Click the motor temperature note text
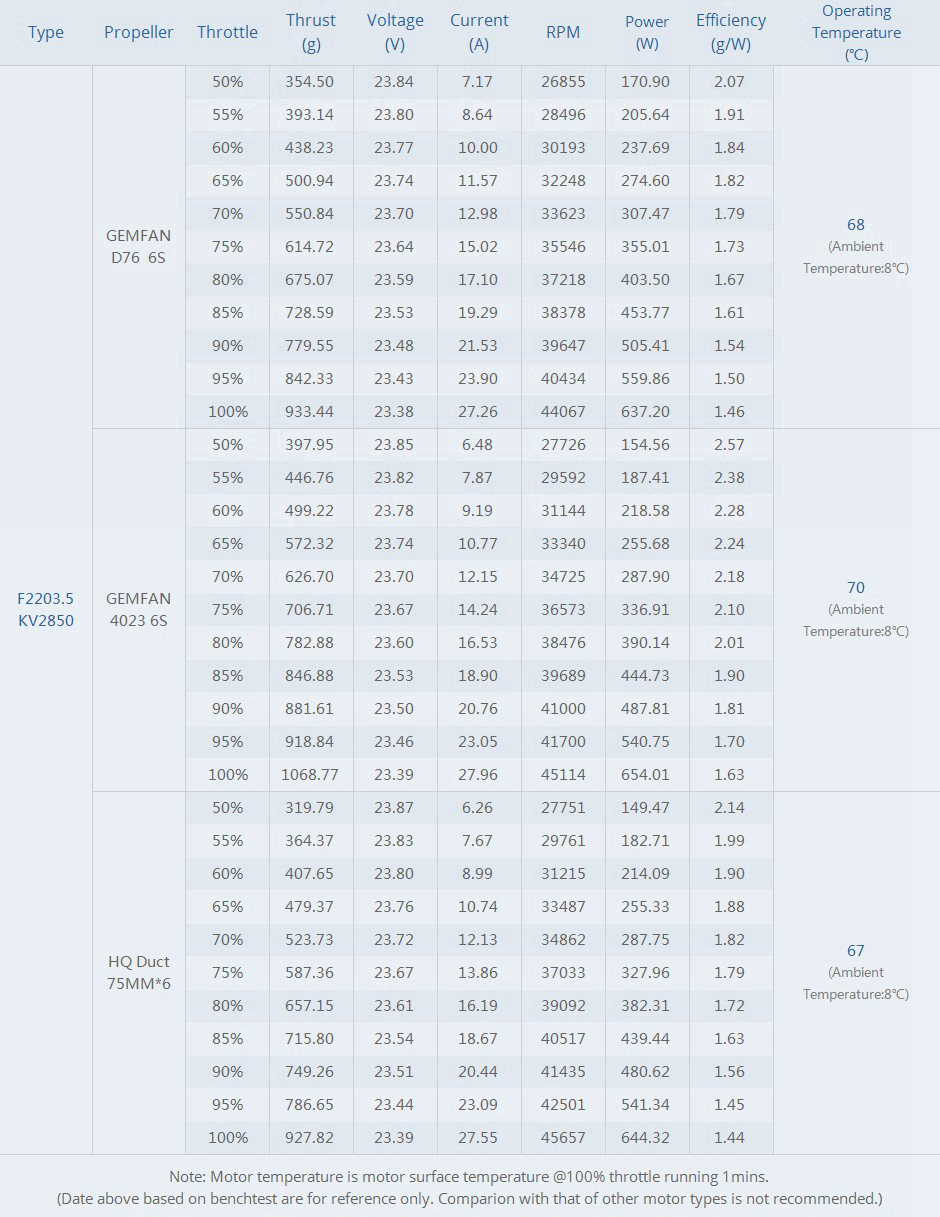940x1217 pixels. click(470, 1177)
